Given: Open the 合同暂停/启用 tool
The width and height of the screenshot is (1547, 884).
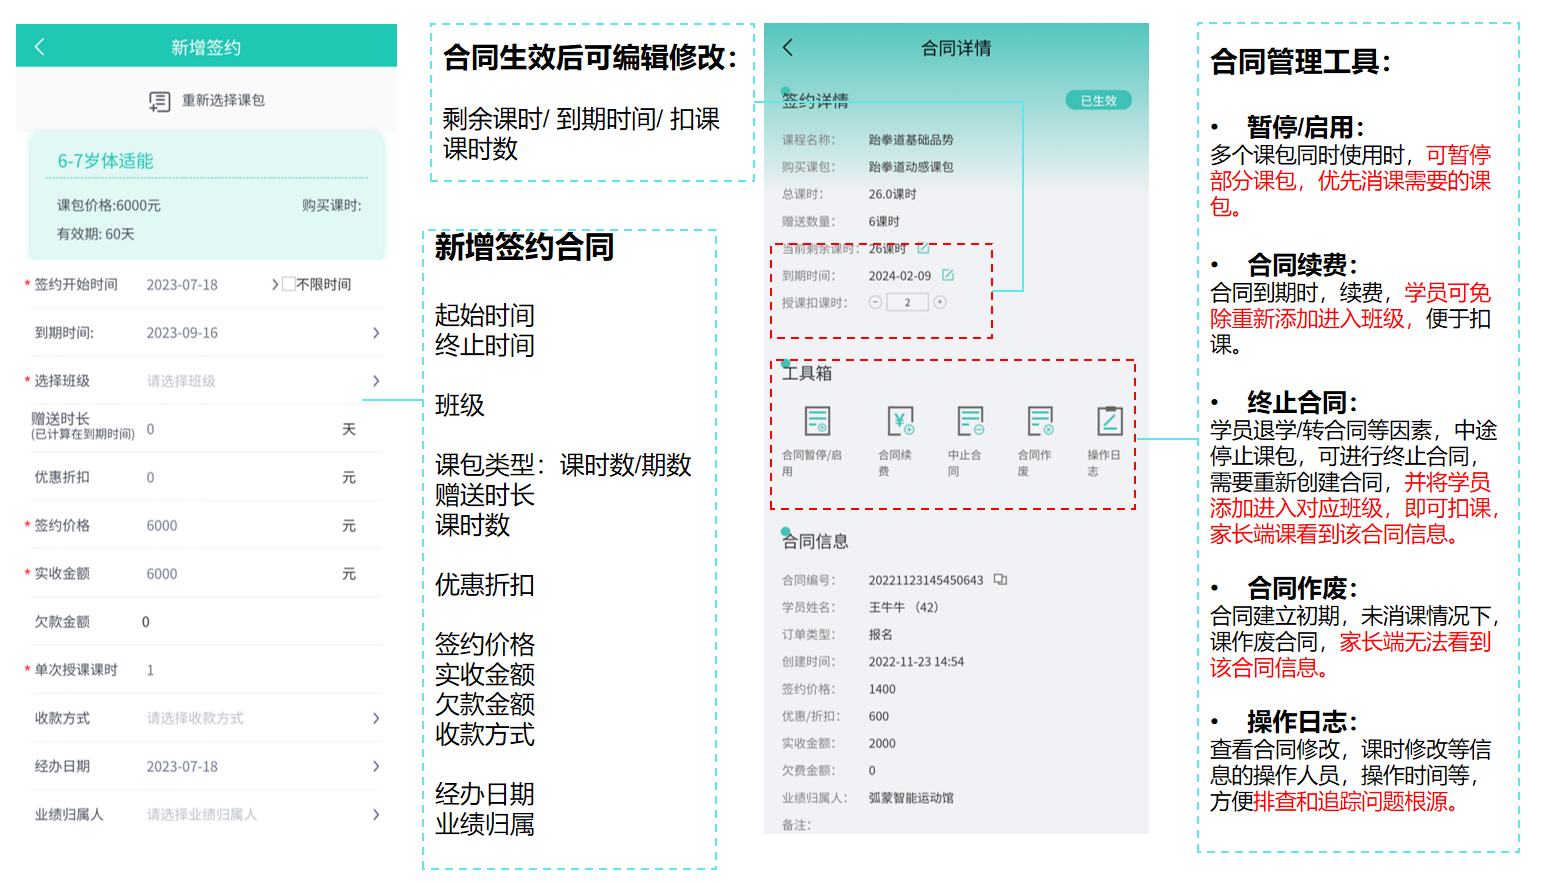Looking at the screenshot, I should tap(817, 421).
